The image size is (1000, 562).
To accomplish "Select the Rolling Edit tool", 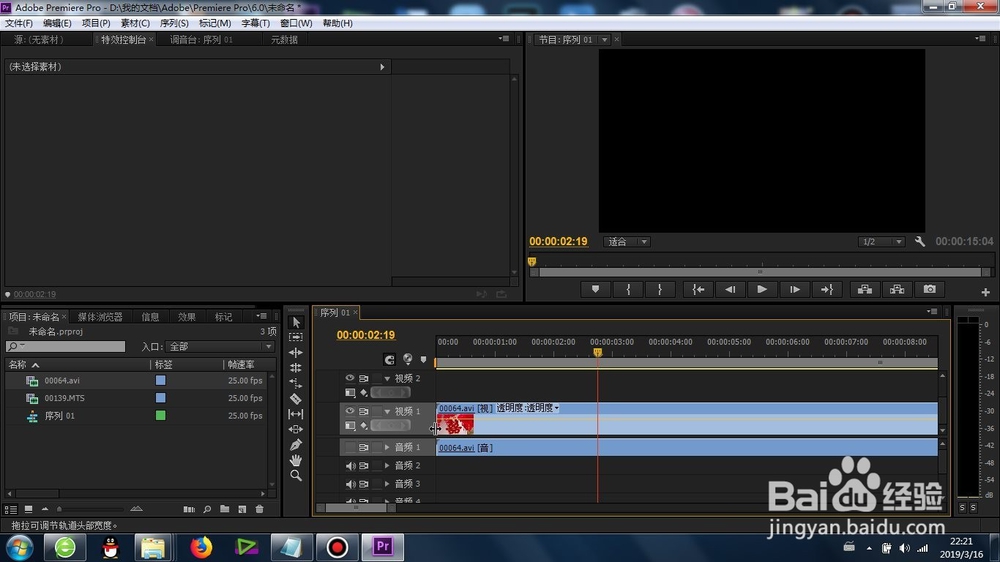I will (x=296, y=367).
